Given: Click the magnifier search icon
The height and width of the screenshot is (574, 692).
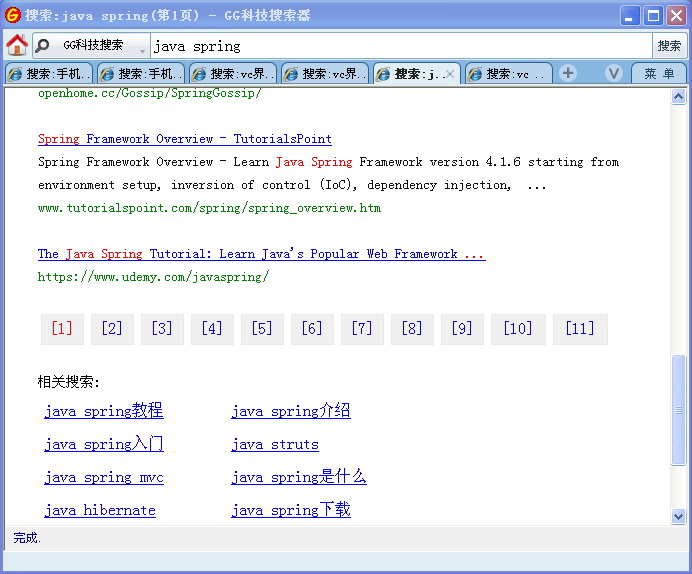Looking at the screenshot, I should [42, 46].
